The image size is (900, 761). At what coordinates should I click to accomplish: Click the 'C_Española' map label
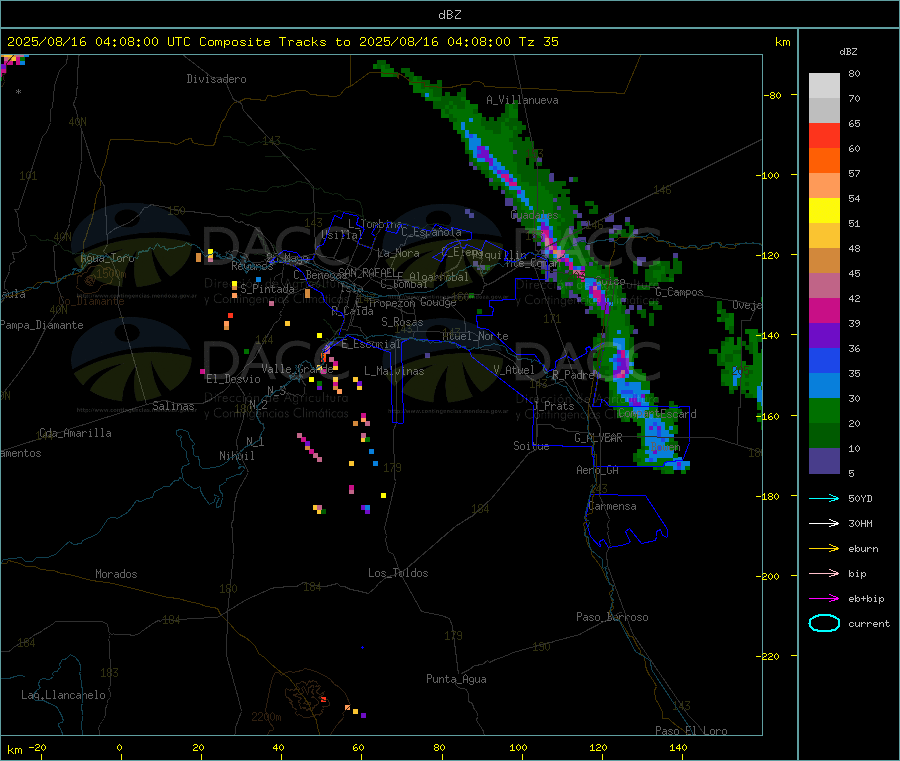[431, 232]
